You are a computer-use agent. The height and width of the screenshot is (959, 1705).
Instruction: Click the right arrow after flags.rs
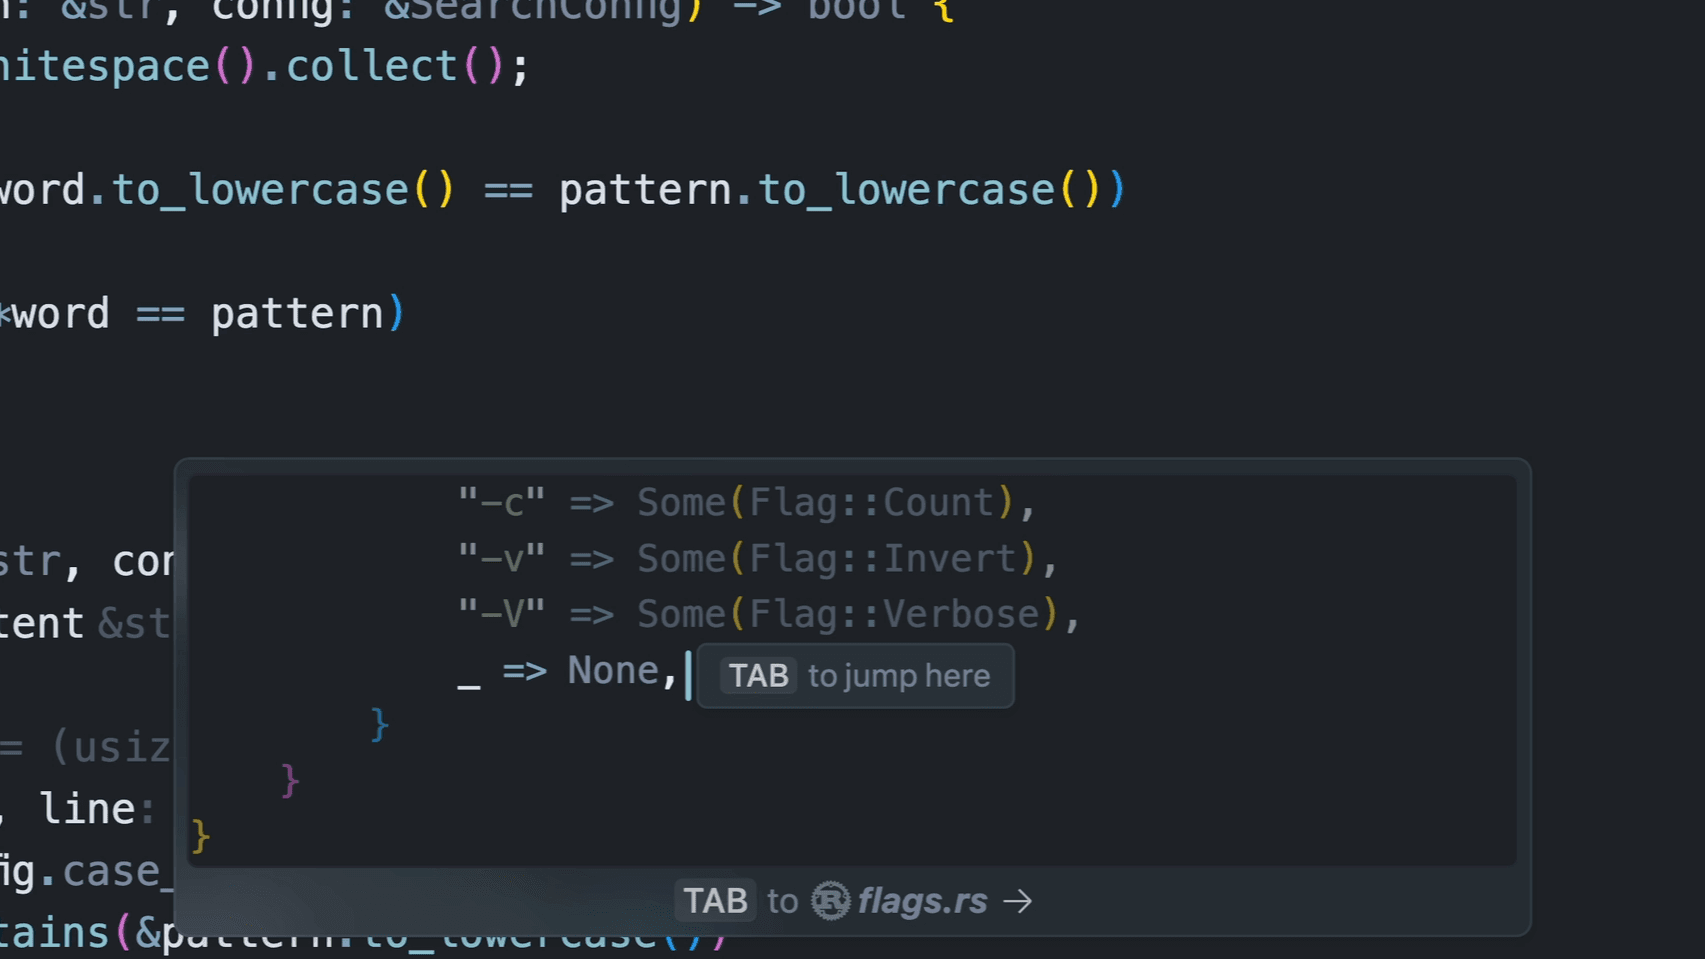point(1018,901)
